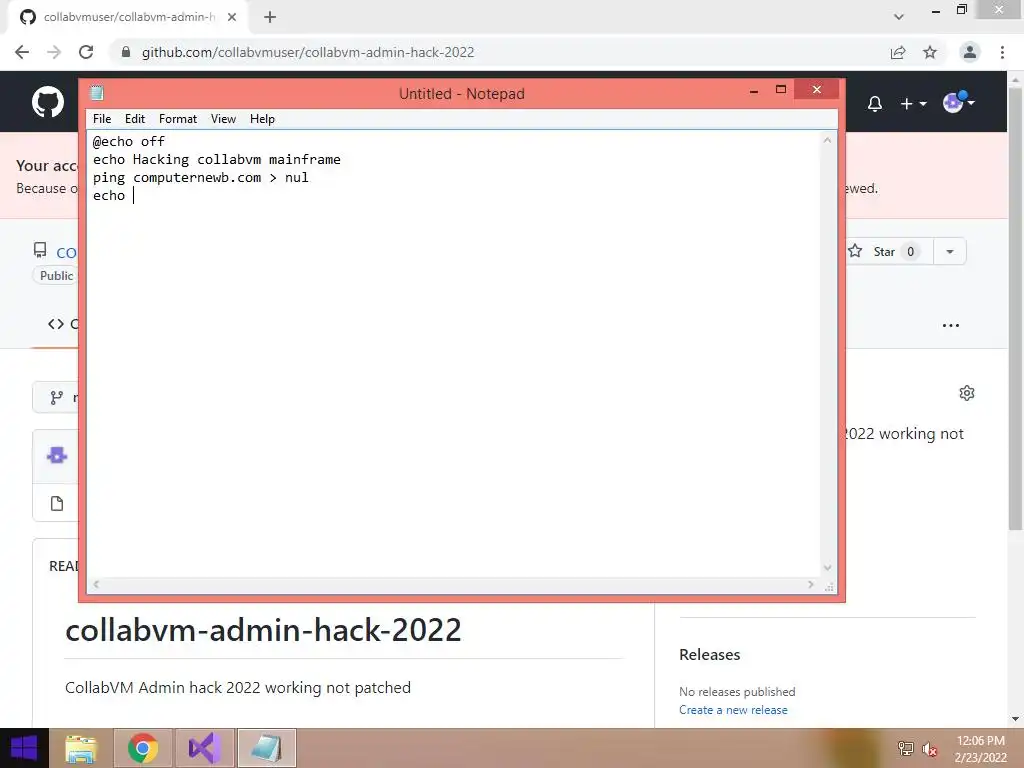Click the line 'ping computernewb.com > nul'
The height and width of the screenshot is (768, 1024).
point(200,178)
